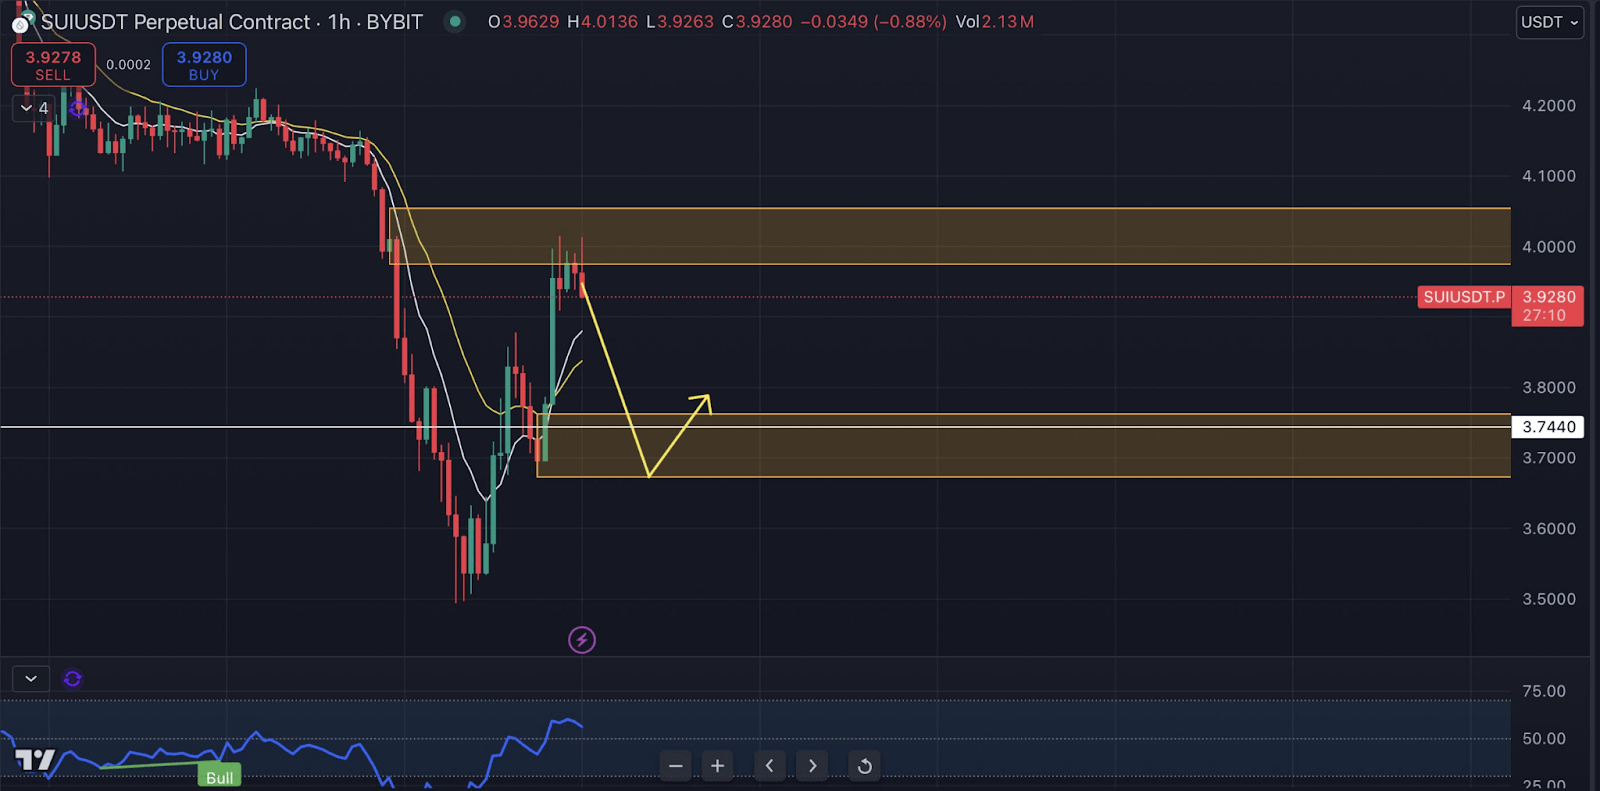The height and width of the screenshot is (791, 1600).
Task: Click the green market status dot
Action: [x=455, y=21]
